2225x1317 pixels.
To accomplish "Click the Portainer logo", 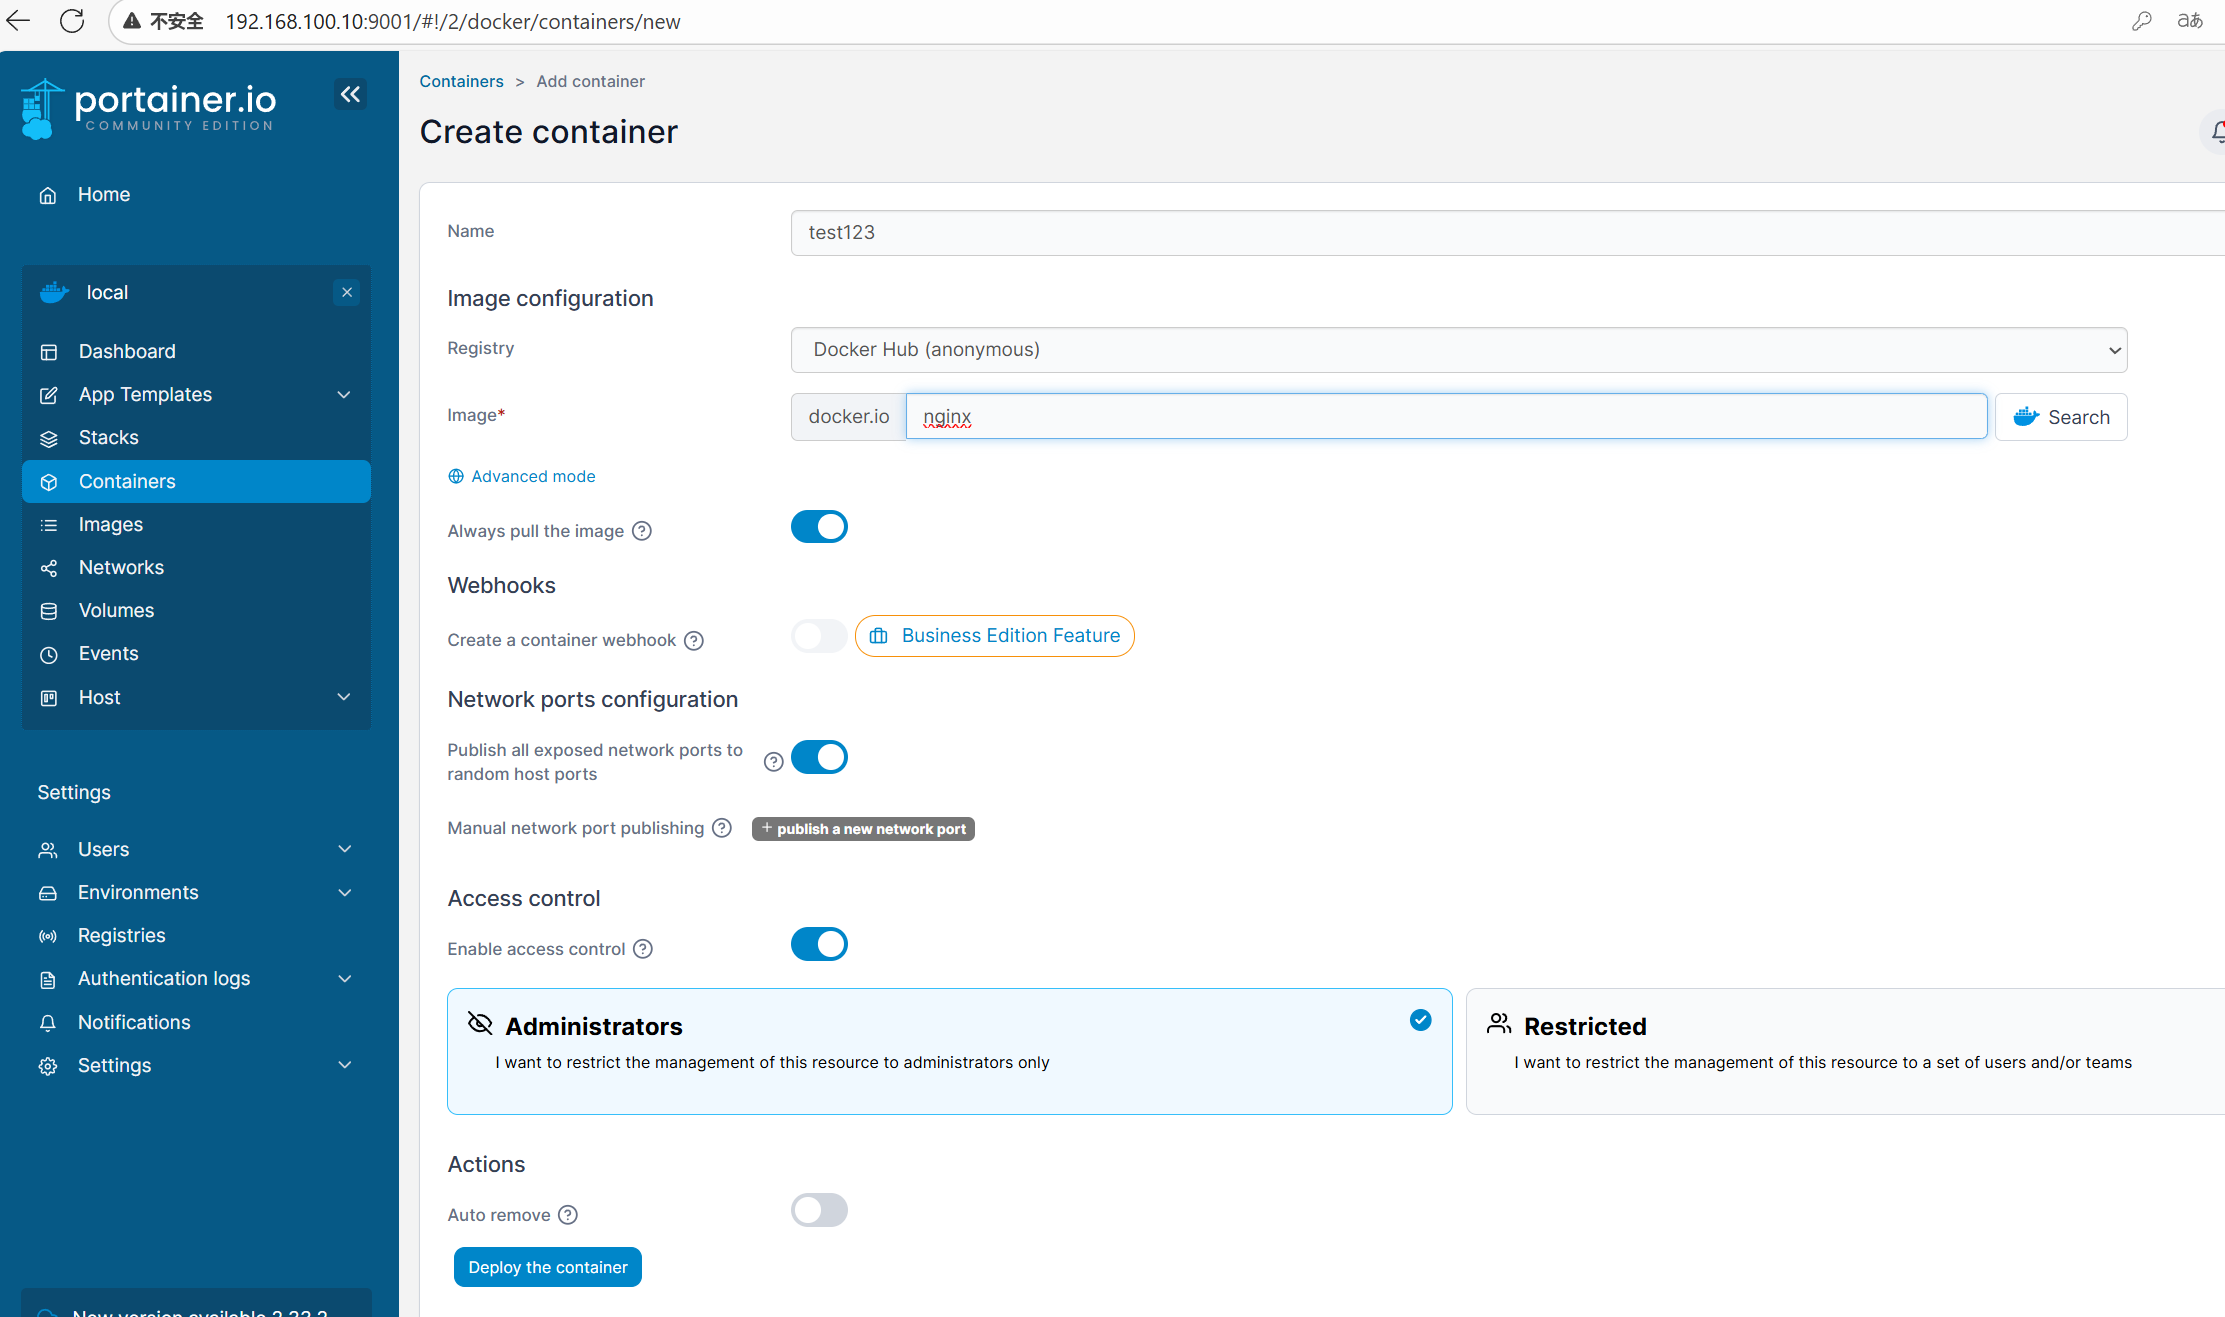I will 148,109.
